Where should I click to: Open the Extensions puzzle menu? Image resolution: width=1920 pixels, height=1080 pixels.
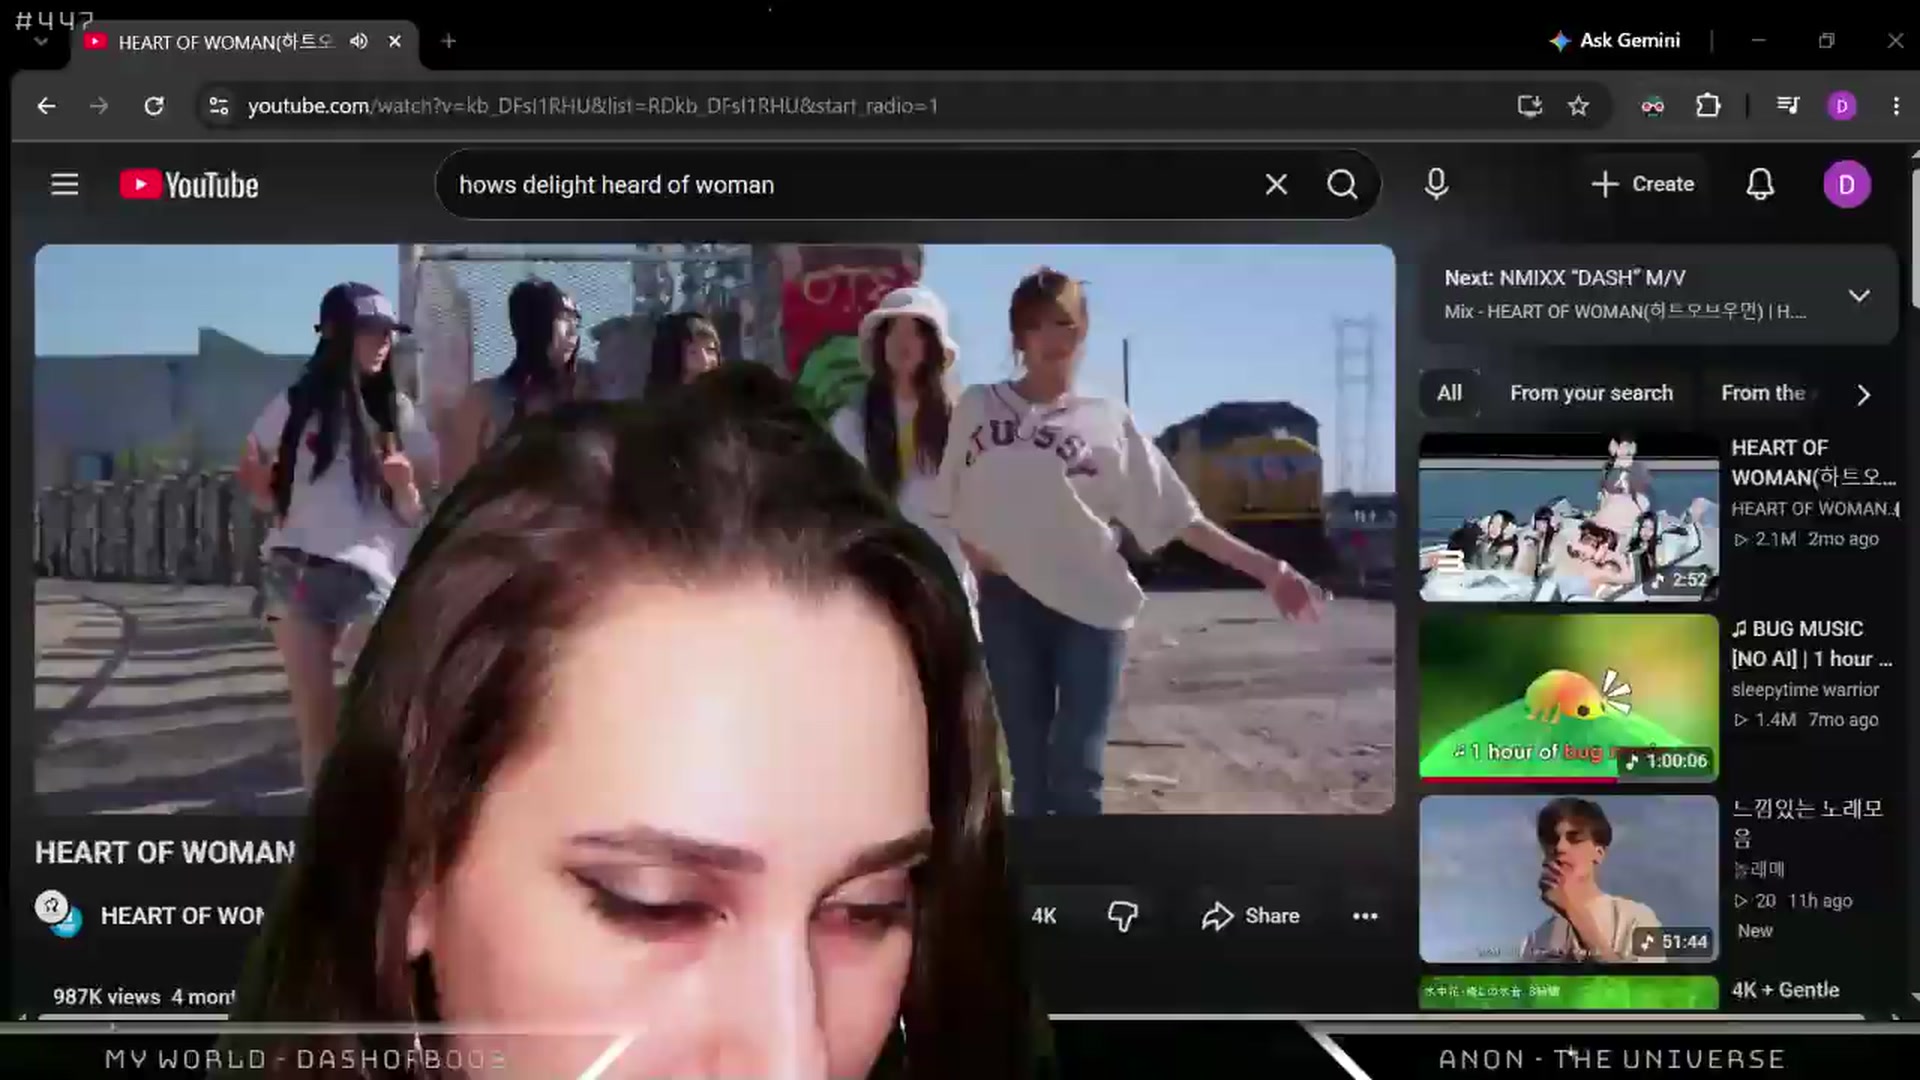tap(1708, 105)
